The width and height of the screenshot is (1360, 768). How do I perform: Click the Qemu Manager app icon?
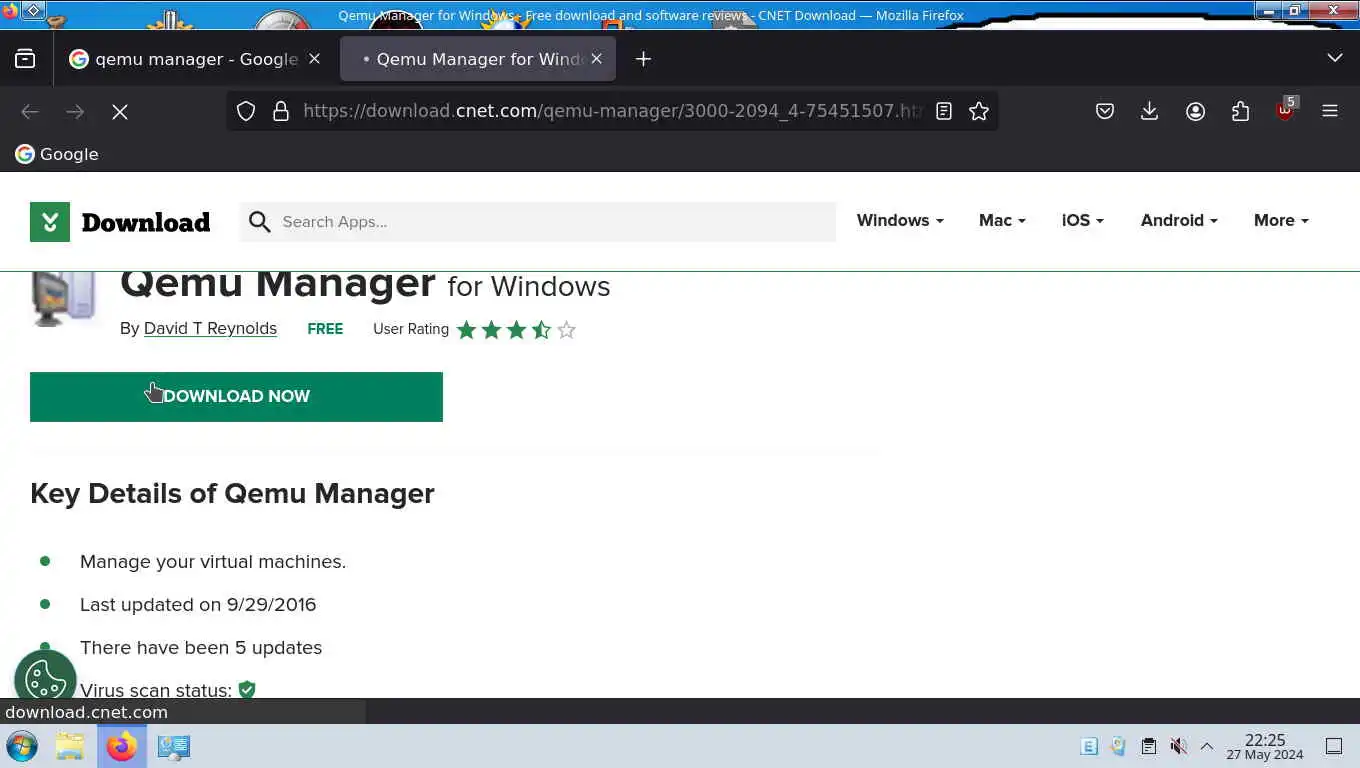tap(65, 298)
